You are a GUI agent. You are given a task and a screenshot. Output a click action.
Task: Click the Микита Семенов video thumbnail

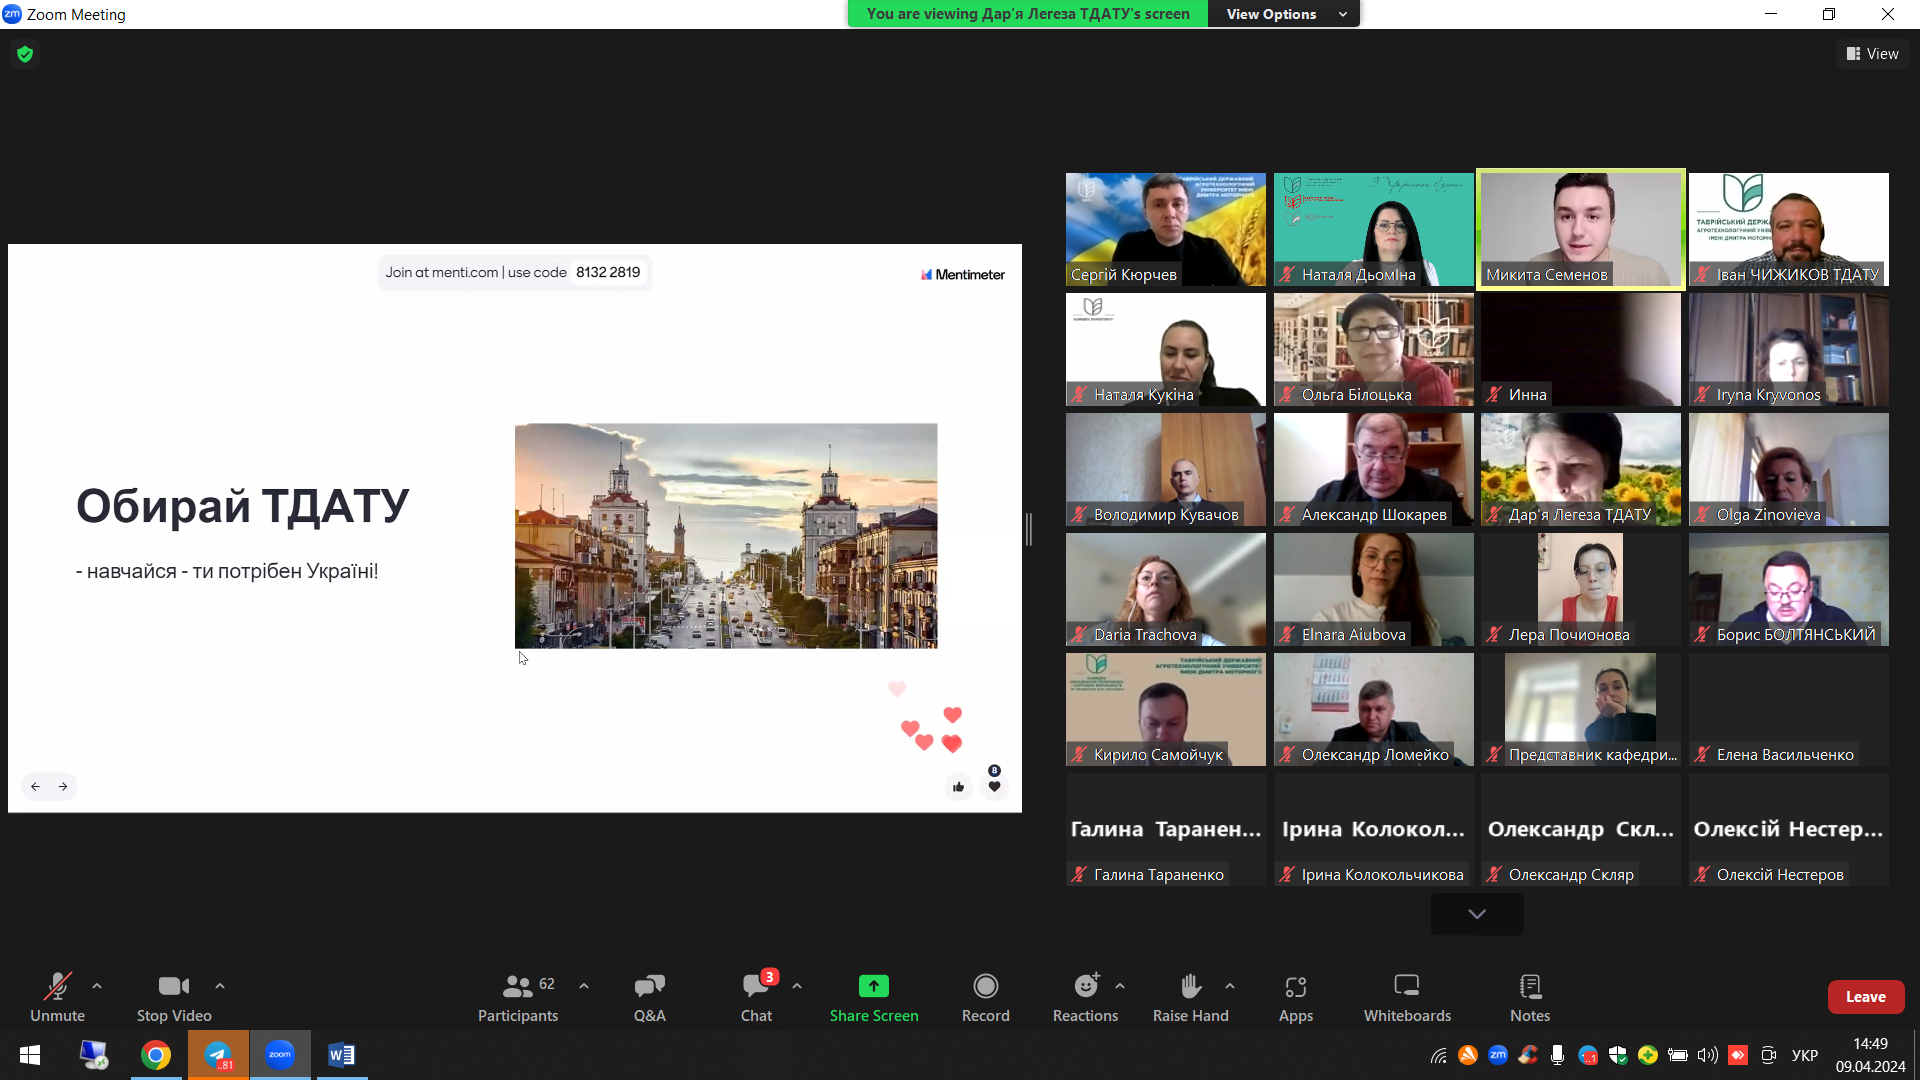tap(1580, 229)
